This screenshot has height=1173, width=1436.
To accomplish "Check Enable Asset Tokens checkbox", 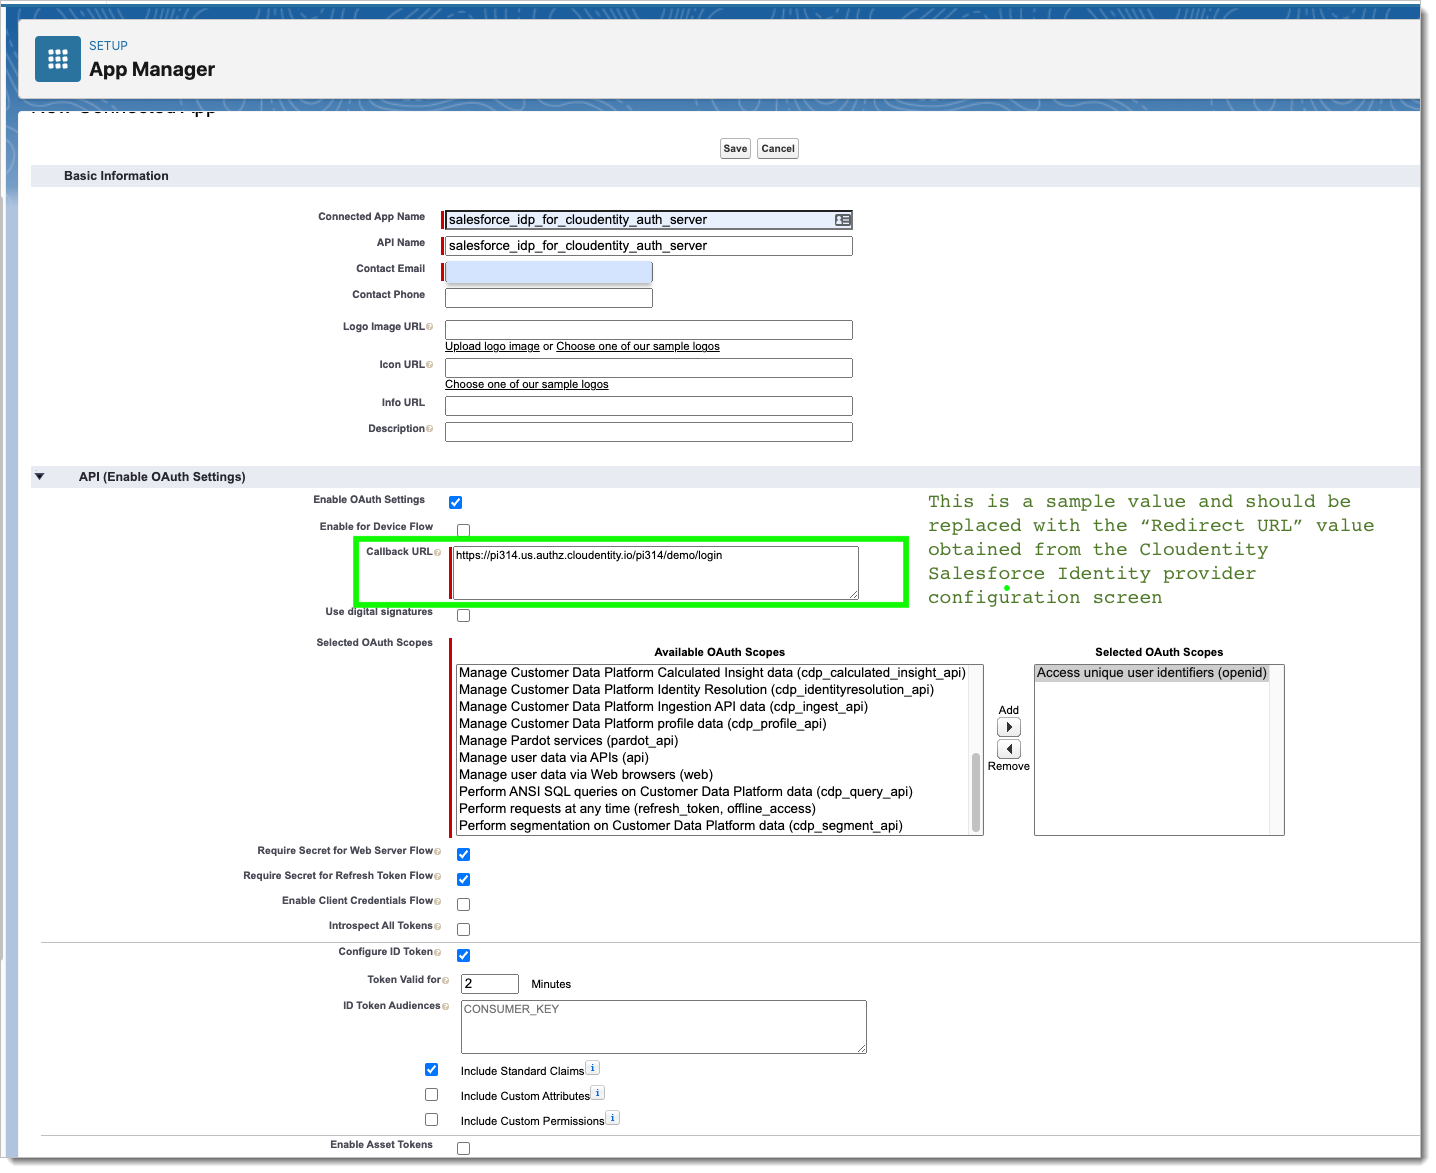I will point(464,1148).
